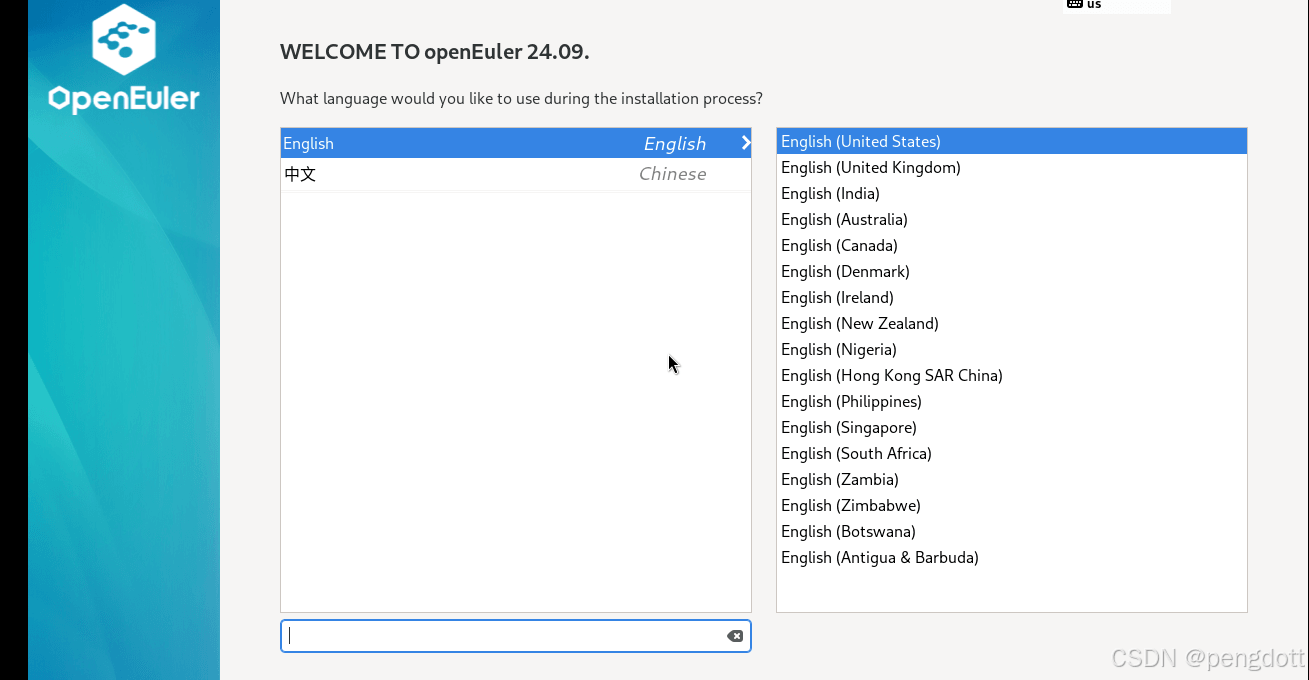Choose English (Singapore) locale
Screen dimensions: 1309x680
click(x=1012, y=427)
